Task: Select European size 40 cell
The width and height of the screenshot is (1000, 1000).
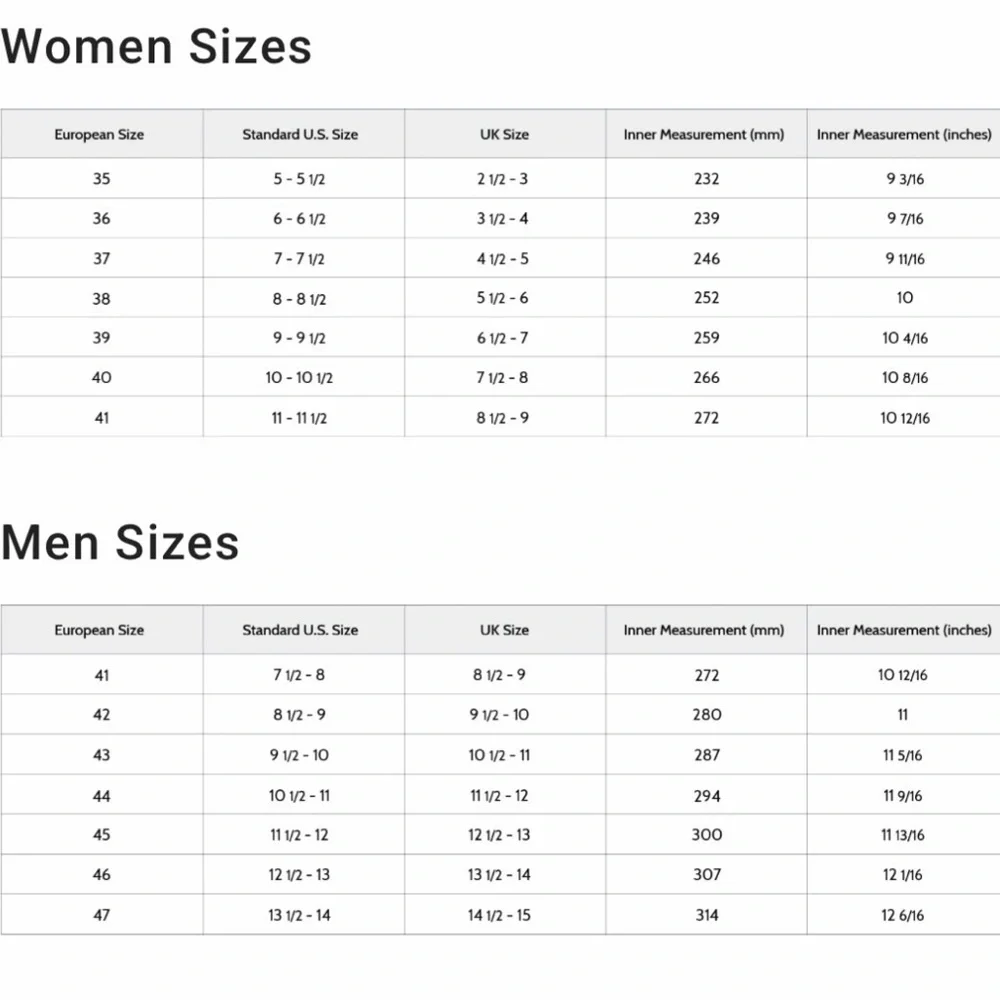Action: (101, 378)
